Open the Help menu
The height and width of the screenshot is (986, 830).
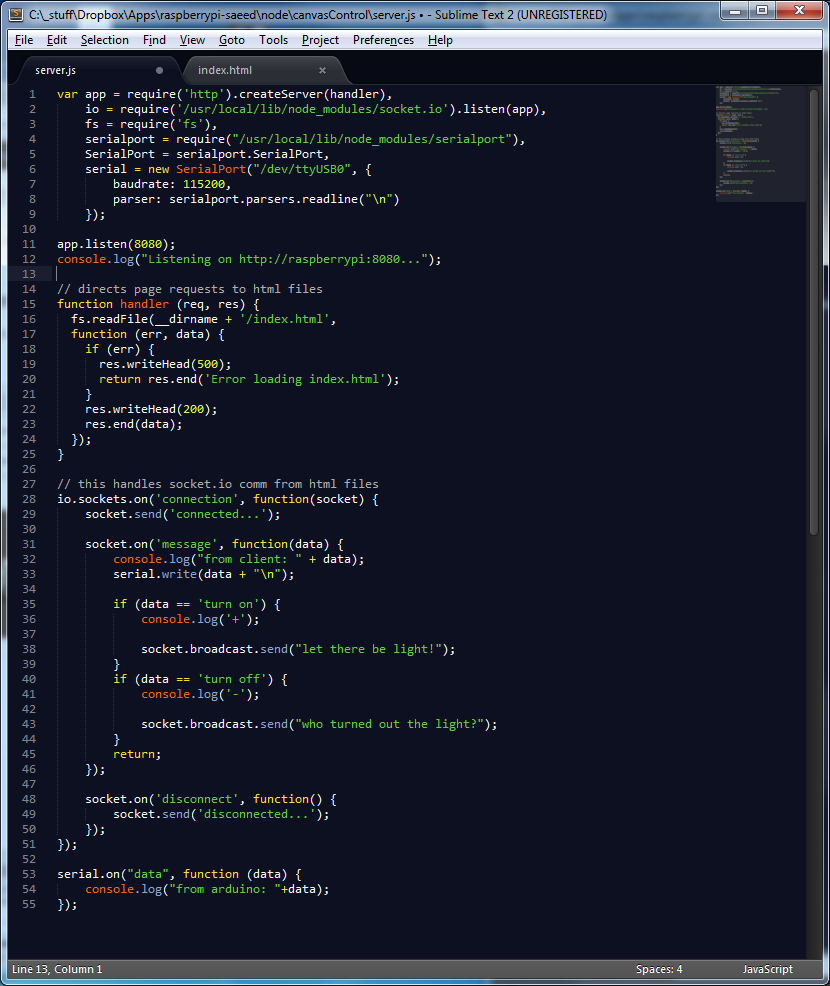coord(440,40)
